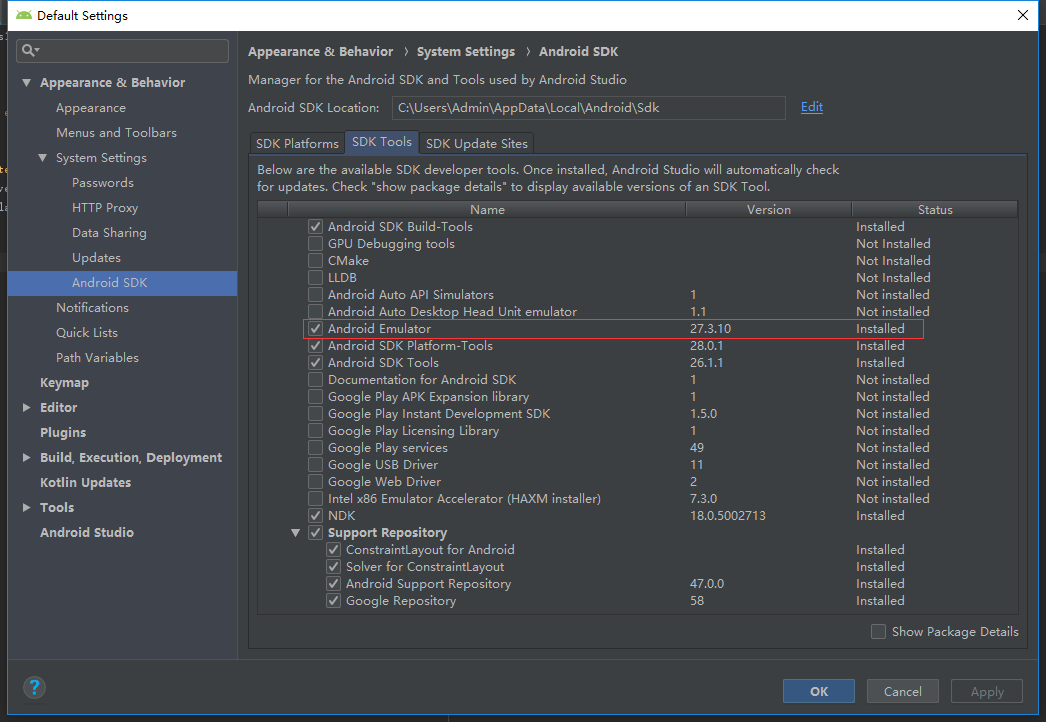
Task: Uncheck Android SDK Build-Tools checkbox
Action: coord(316,227)
